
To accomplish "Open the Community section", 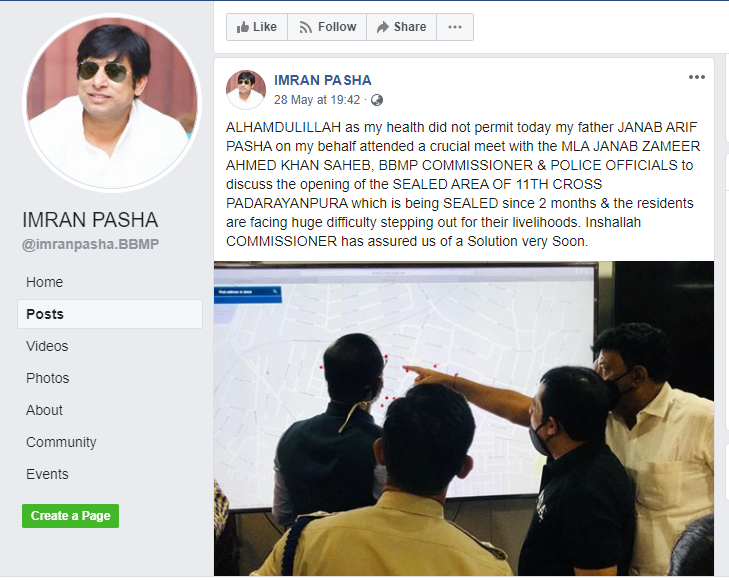I will pos(61,442).
